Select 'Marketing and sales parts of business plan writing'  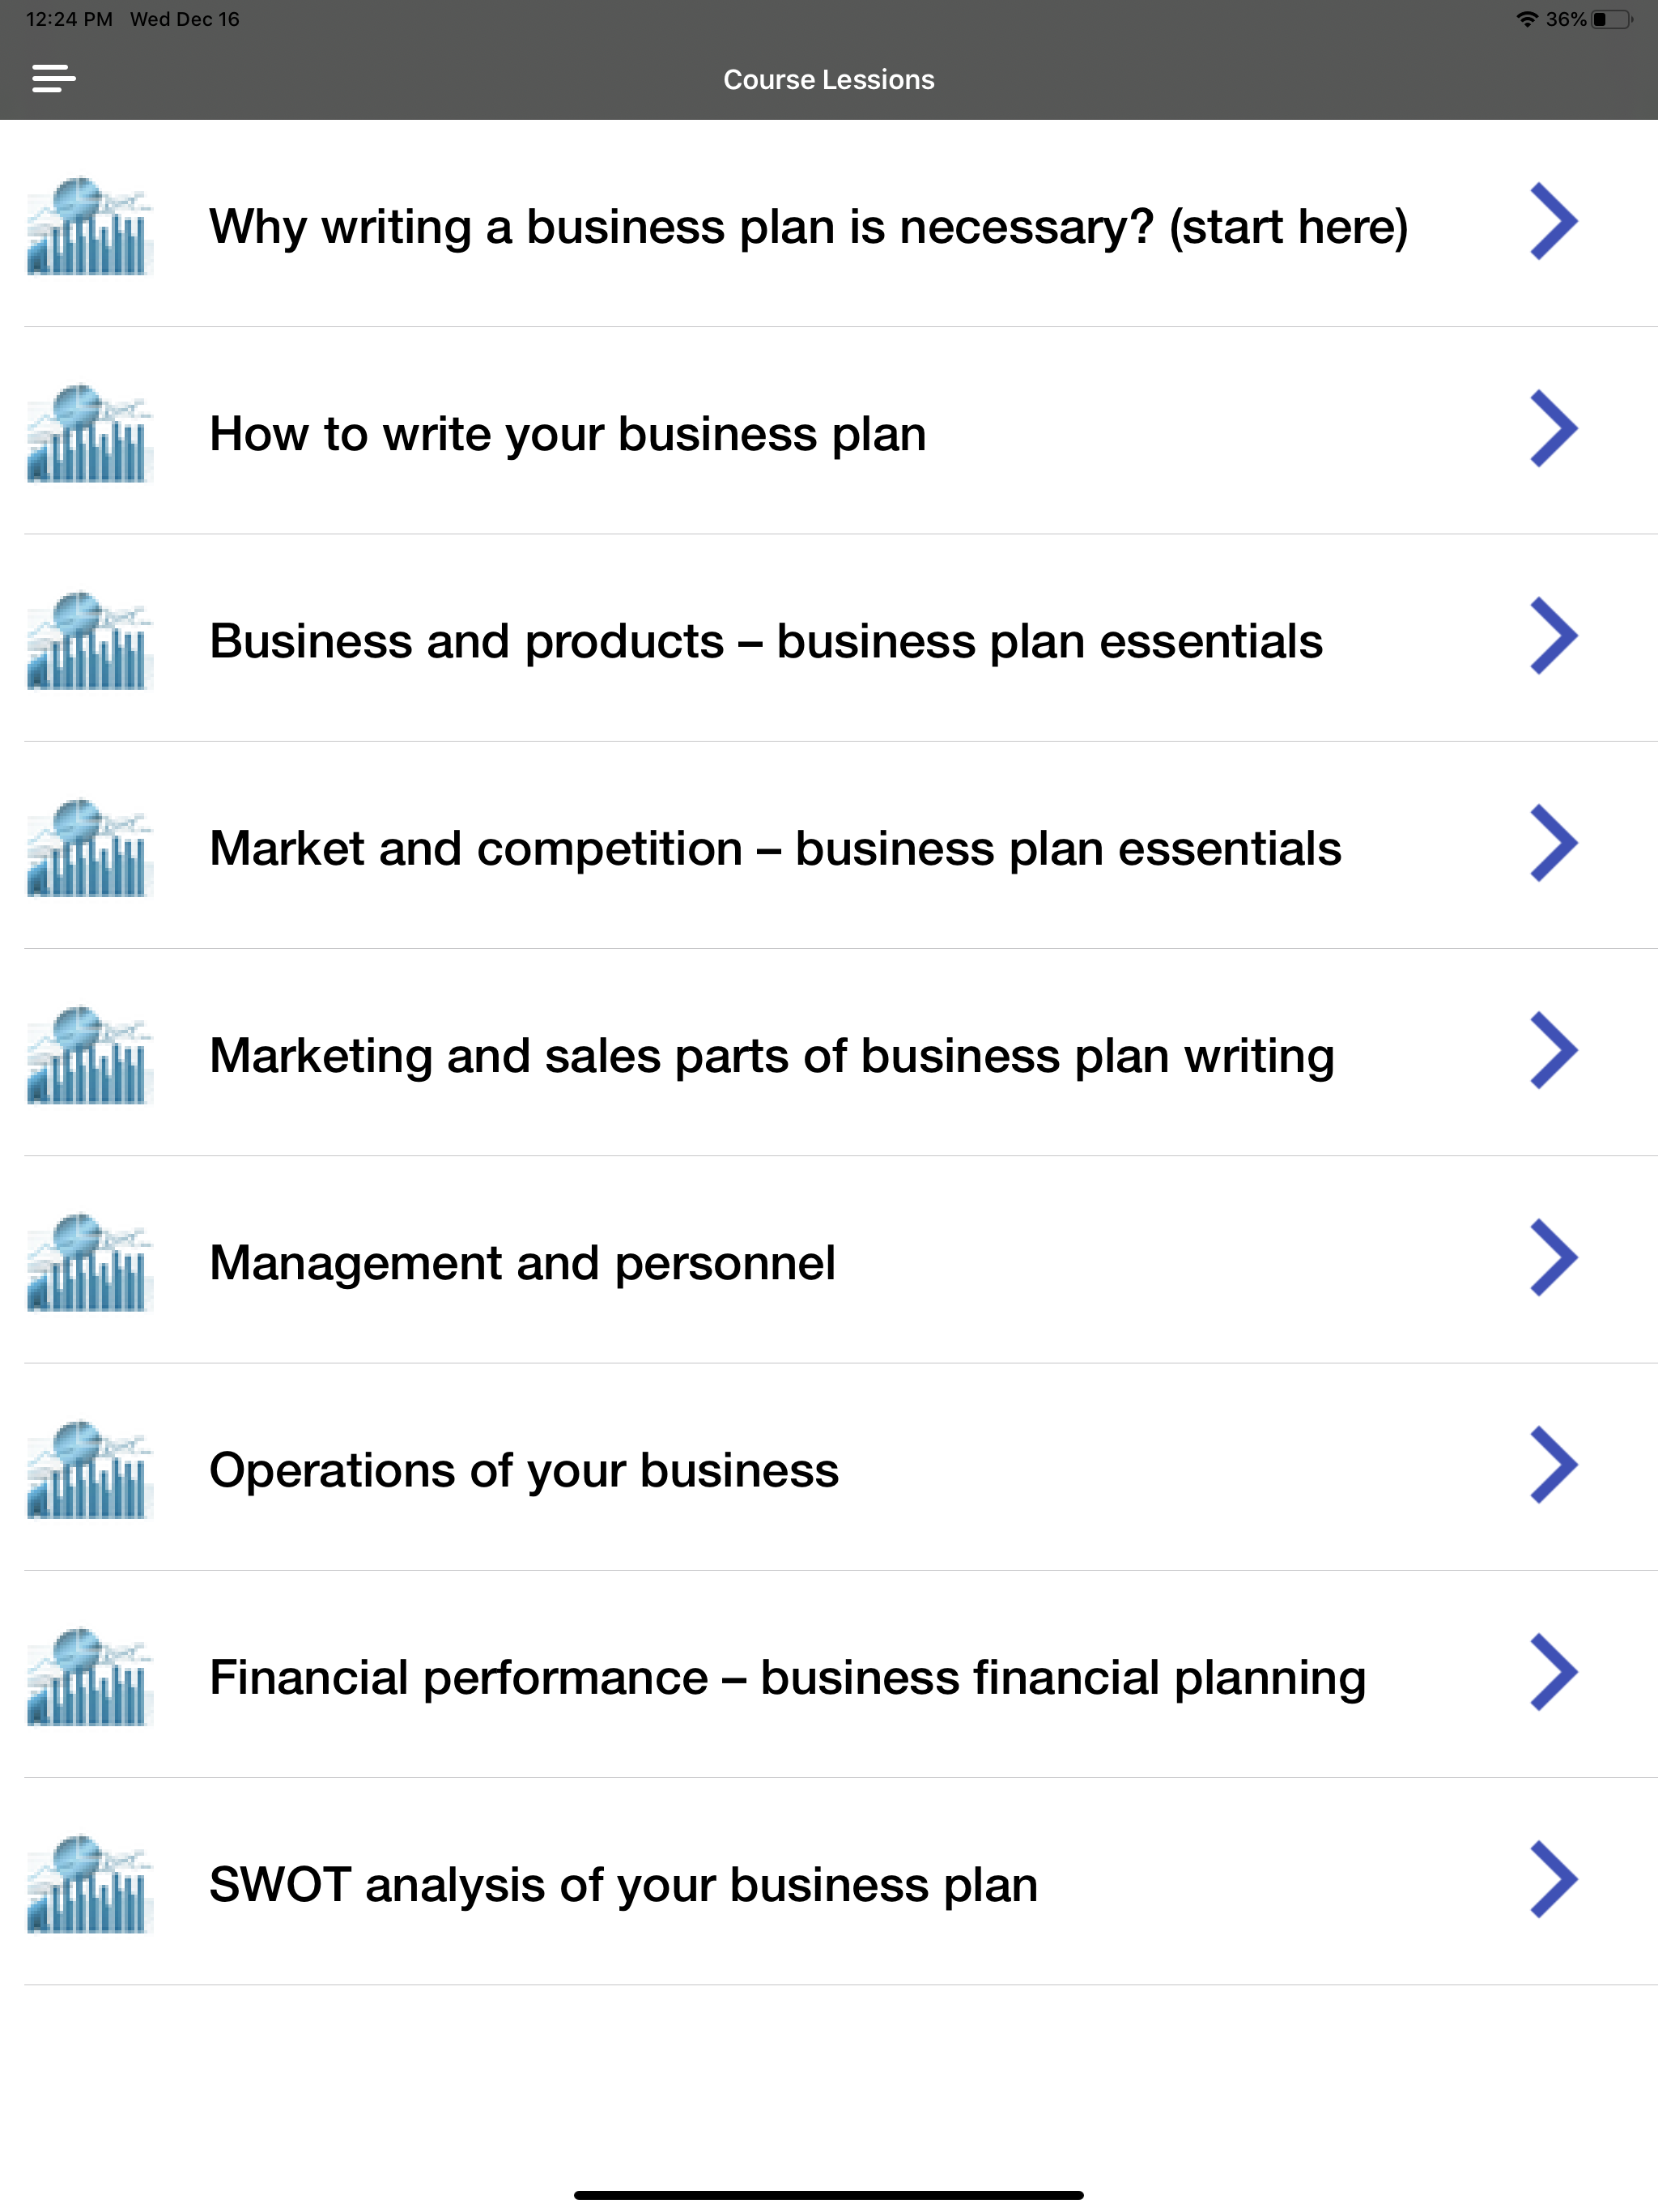click(x=771, y=1056)
